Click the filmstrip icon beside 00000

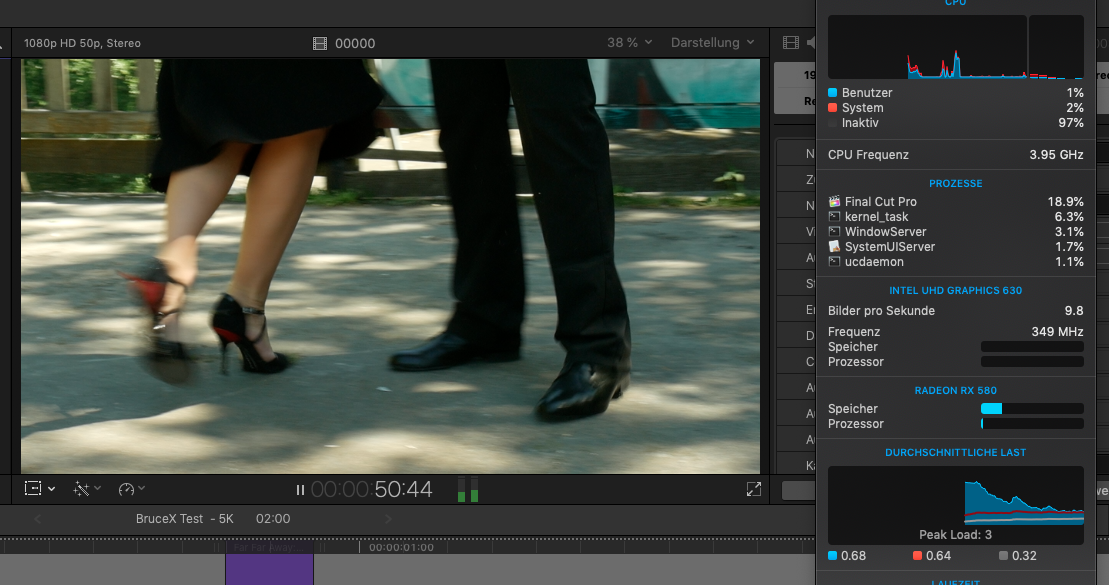pos(320,43)
